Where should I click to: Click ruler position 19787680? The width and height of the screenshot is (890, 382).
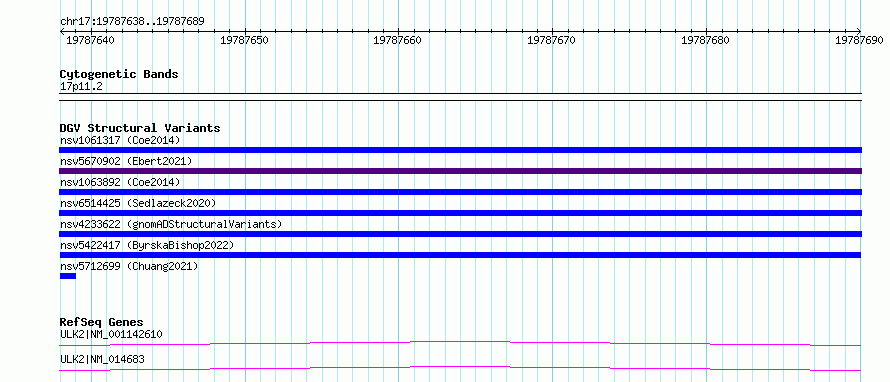[x=705, y=40]
